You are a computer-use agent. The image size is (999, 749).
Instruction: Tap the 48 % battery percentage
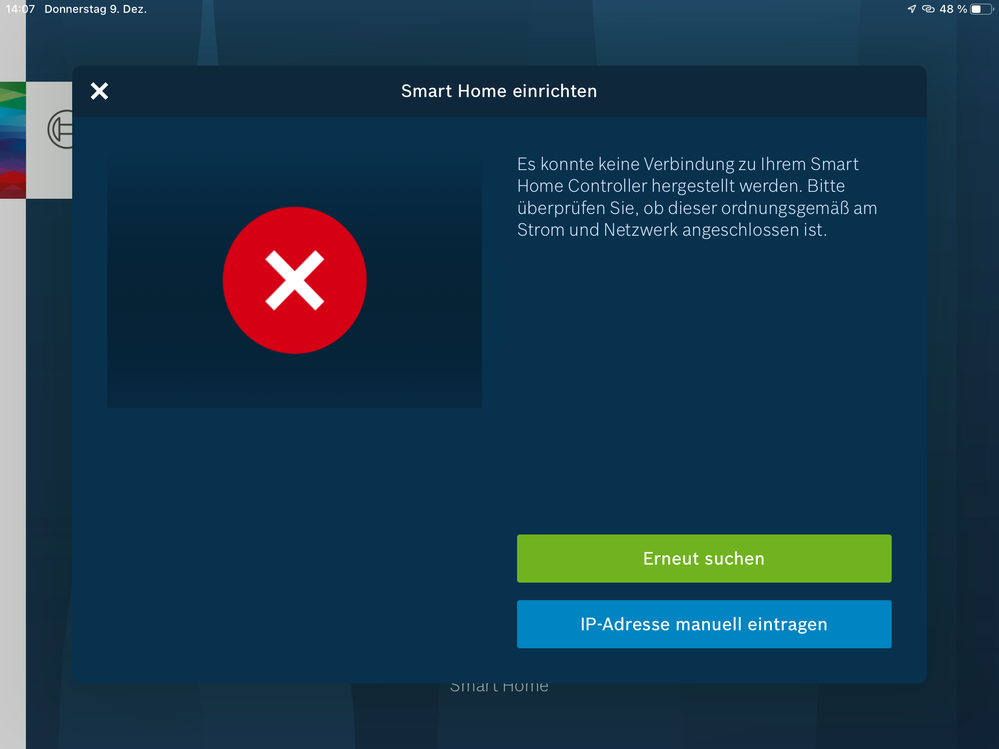(953, 9)
